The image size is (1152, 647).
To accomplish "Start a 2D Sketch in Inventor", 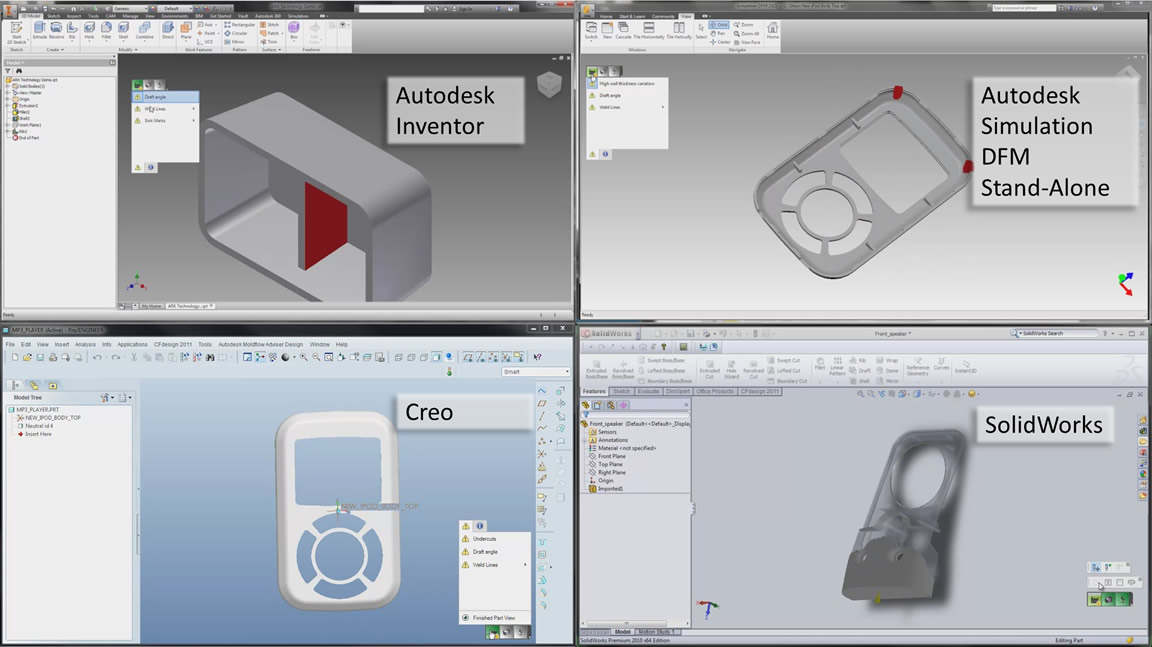I will pos(16,32).
